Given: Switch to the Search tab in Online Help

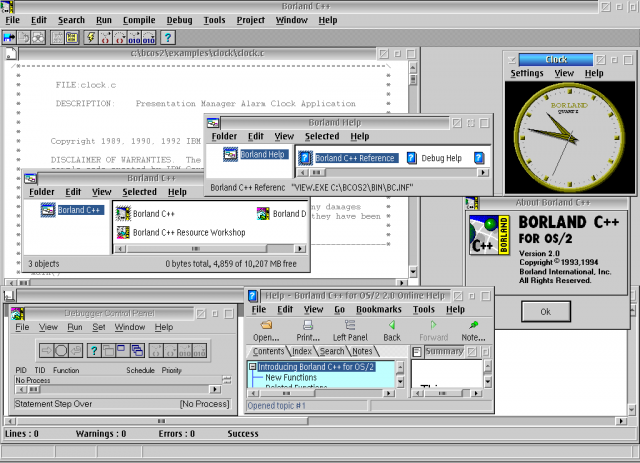Looking at the screenshot, I should coord(332,351).
